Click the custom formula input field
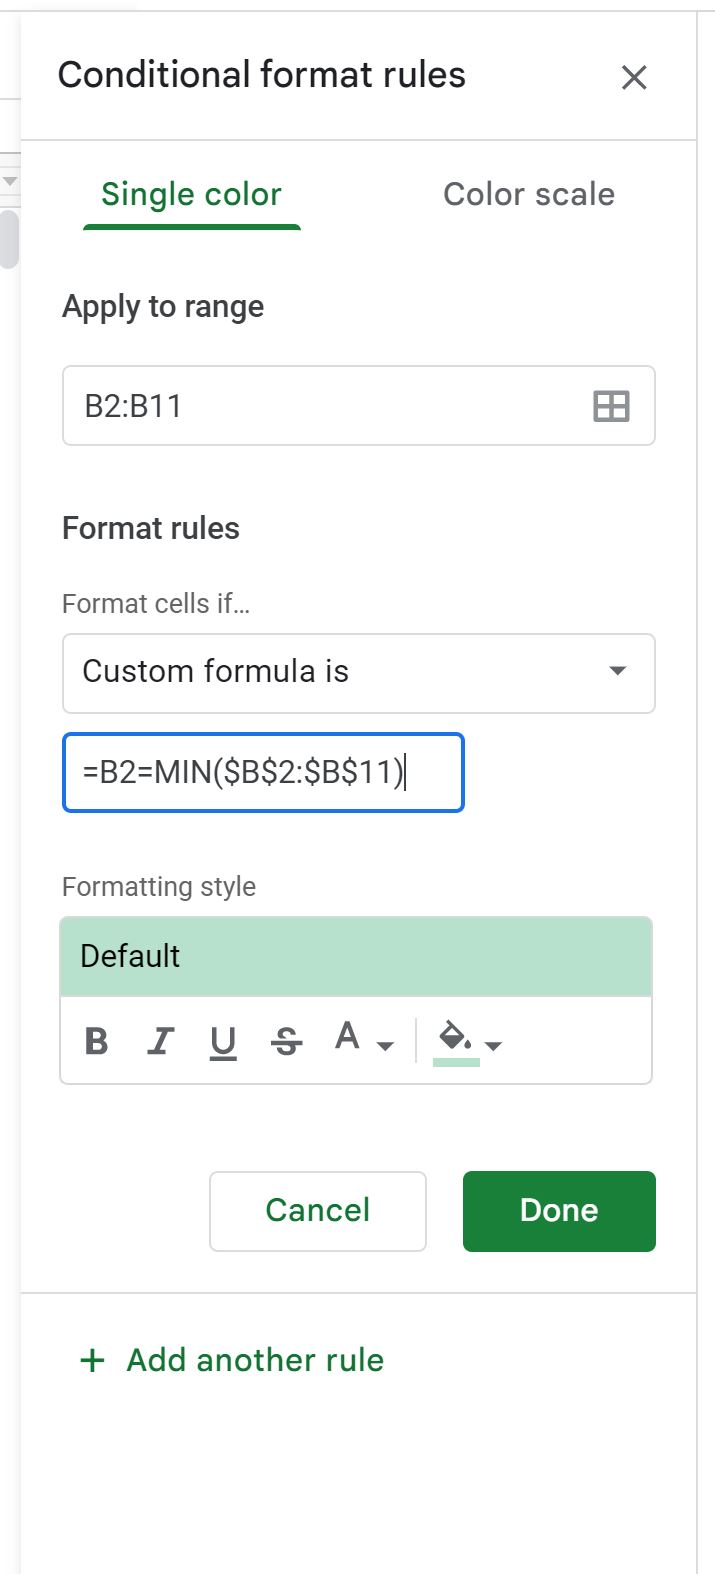 pos(263,772)
